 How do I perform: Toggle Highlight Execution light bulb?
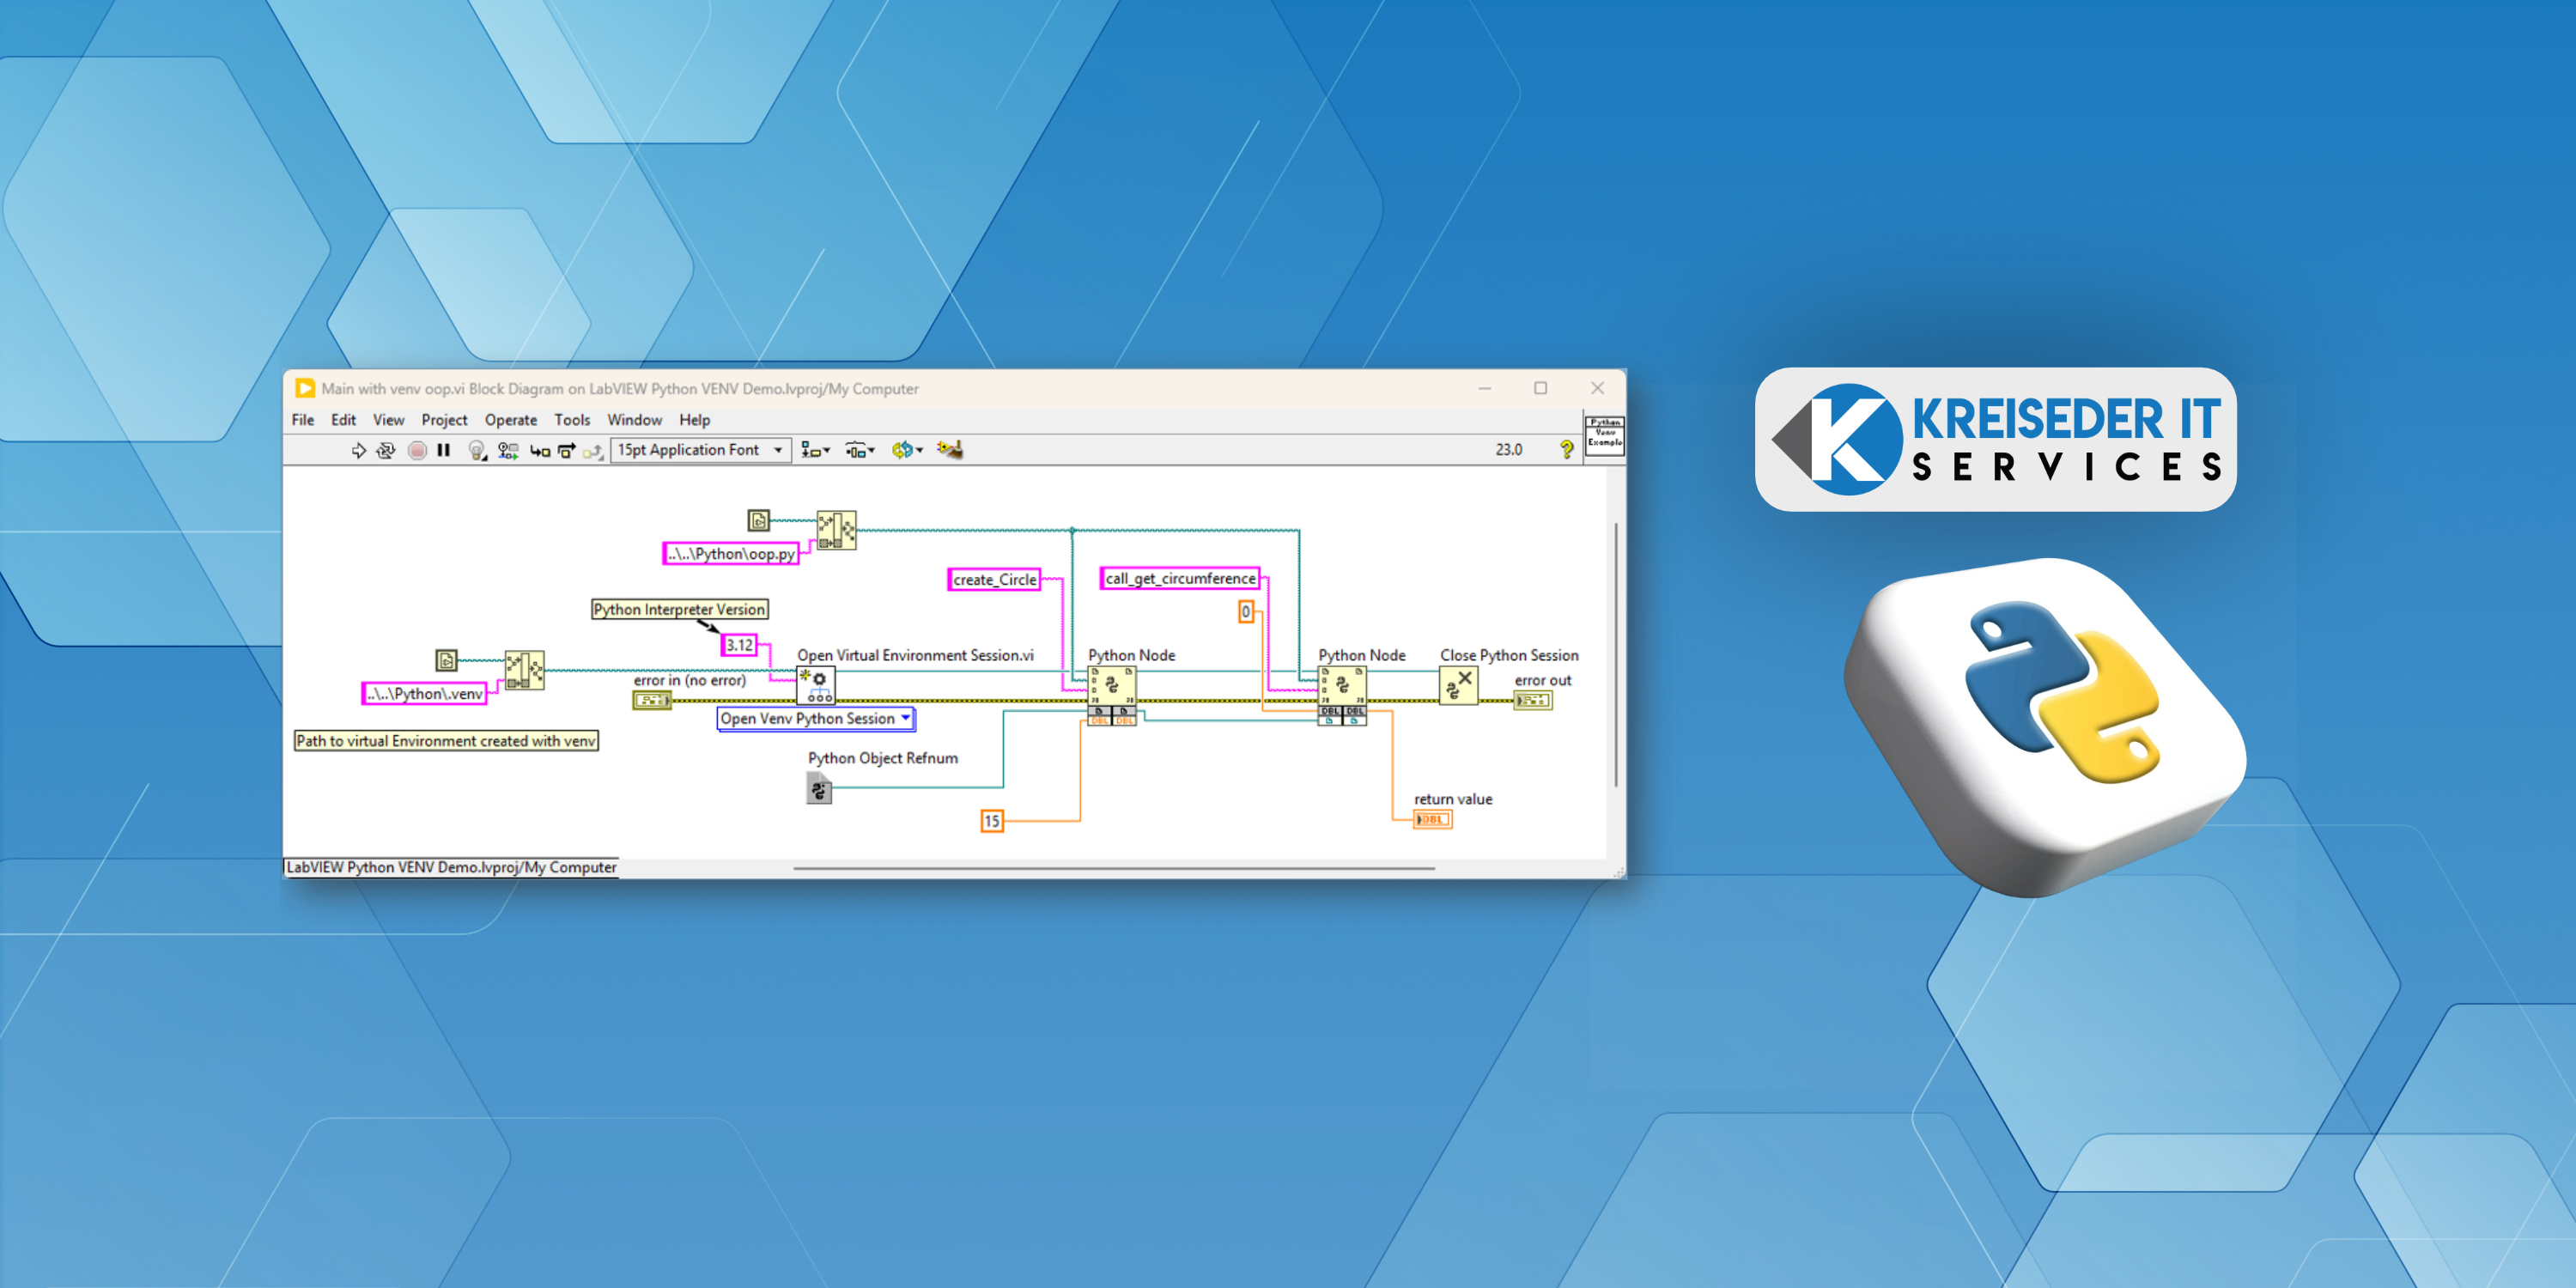point(477,451)
